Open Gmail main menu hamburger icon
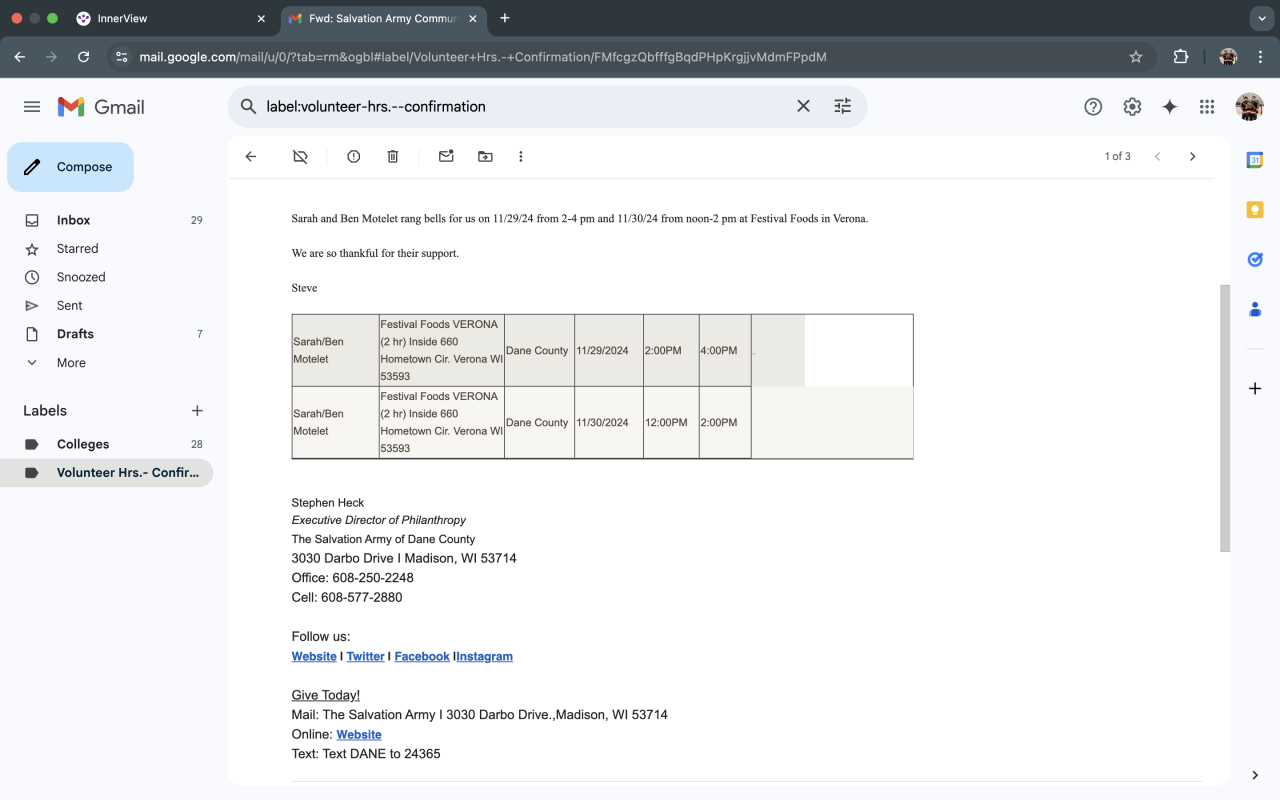The image size is (1280, 800). [32, 107]
